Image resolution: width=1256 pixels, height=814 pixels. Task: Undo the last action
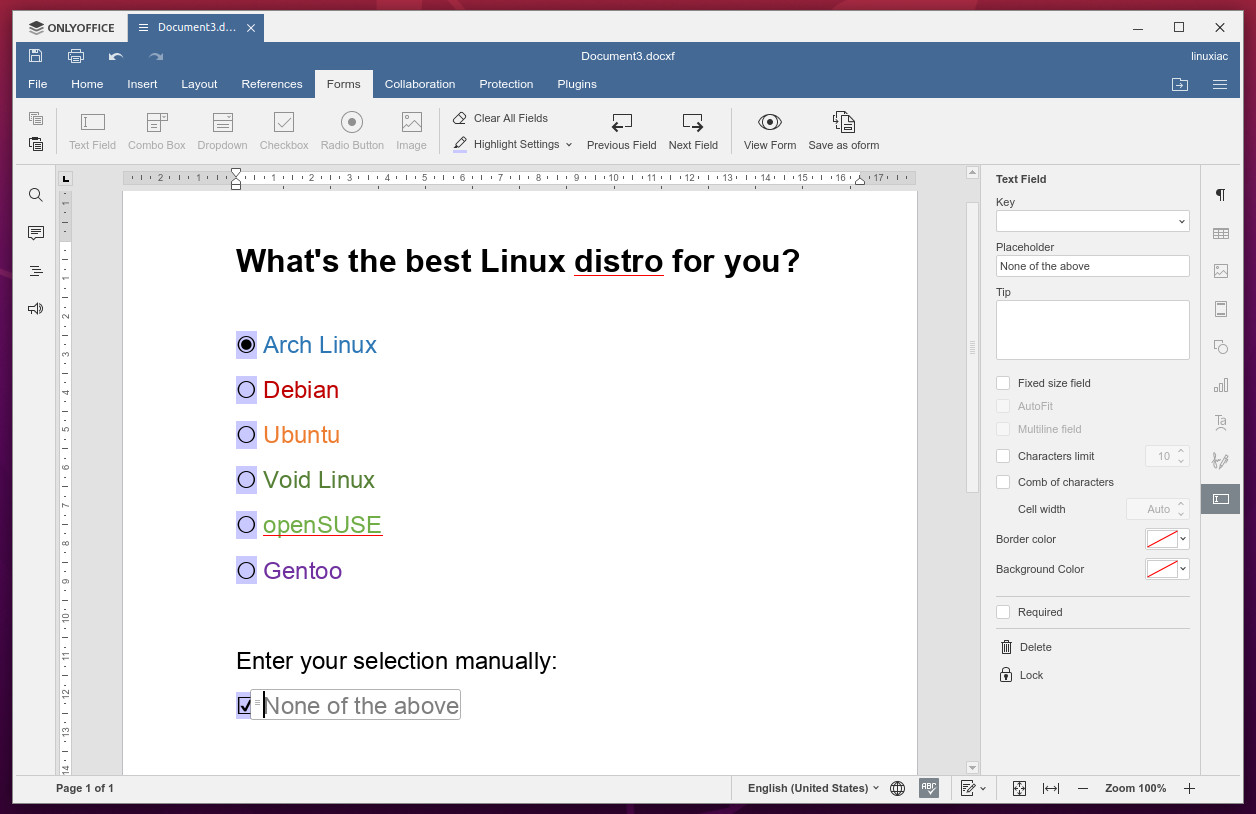pos(116,56)
